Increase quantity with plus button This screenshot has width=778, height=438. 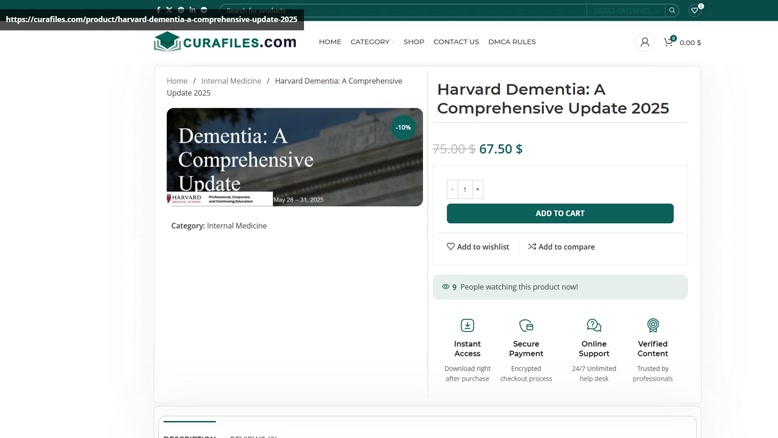(x=478, y=189)
